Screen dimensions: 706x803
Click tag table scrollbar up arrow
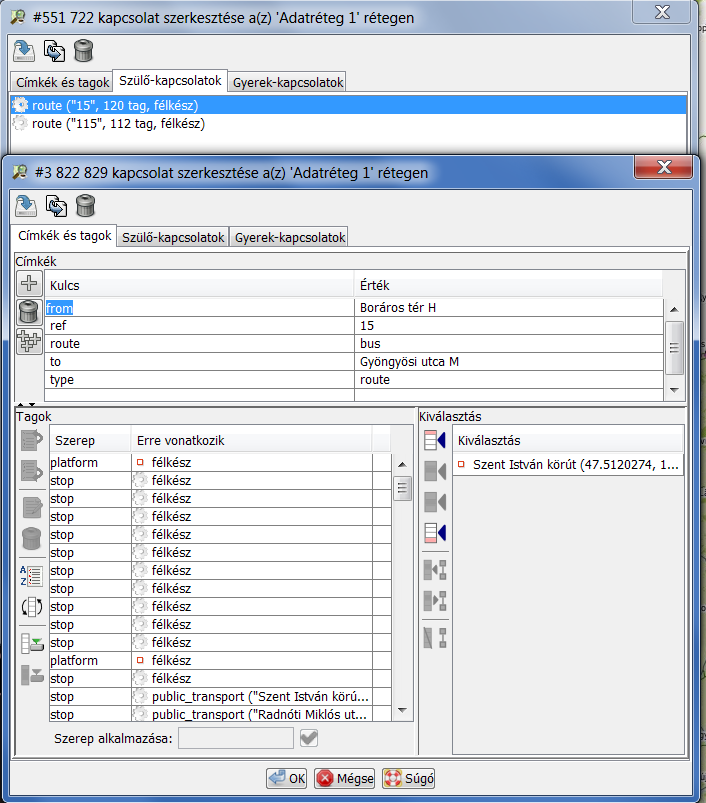click(x=674, y=310)
